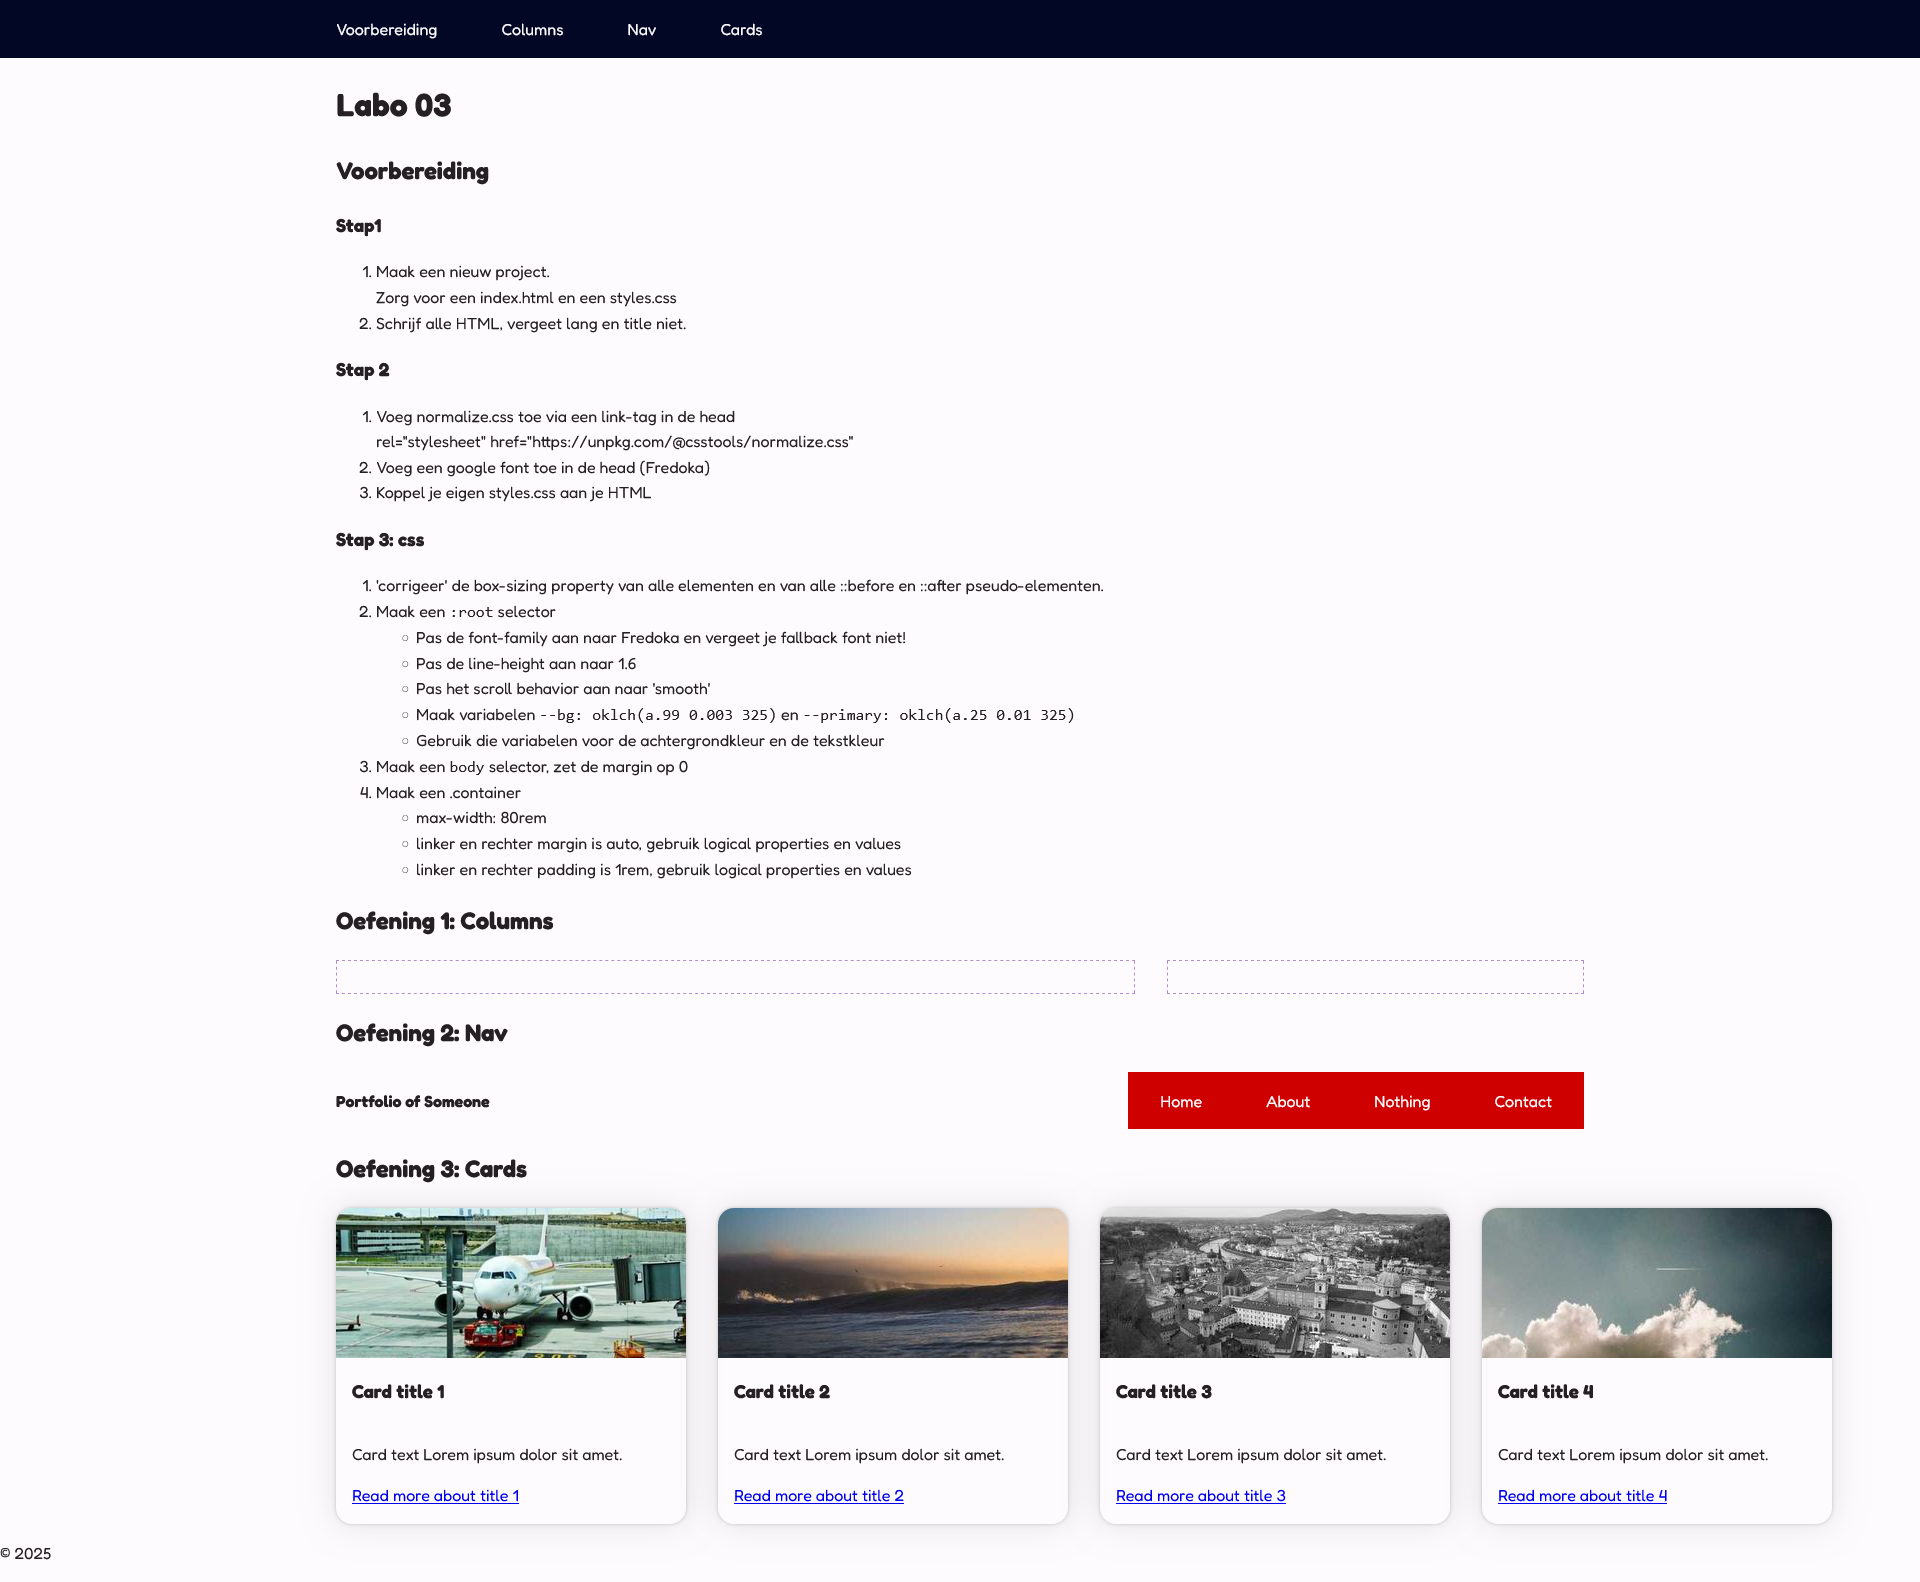
Task: Click the black-and-white city card image
Action: (1274, 1283)
